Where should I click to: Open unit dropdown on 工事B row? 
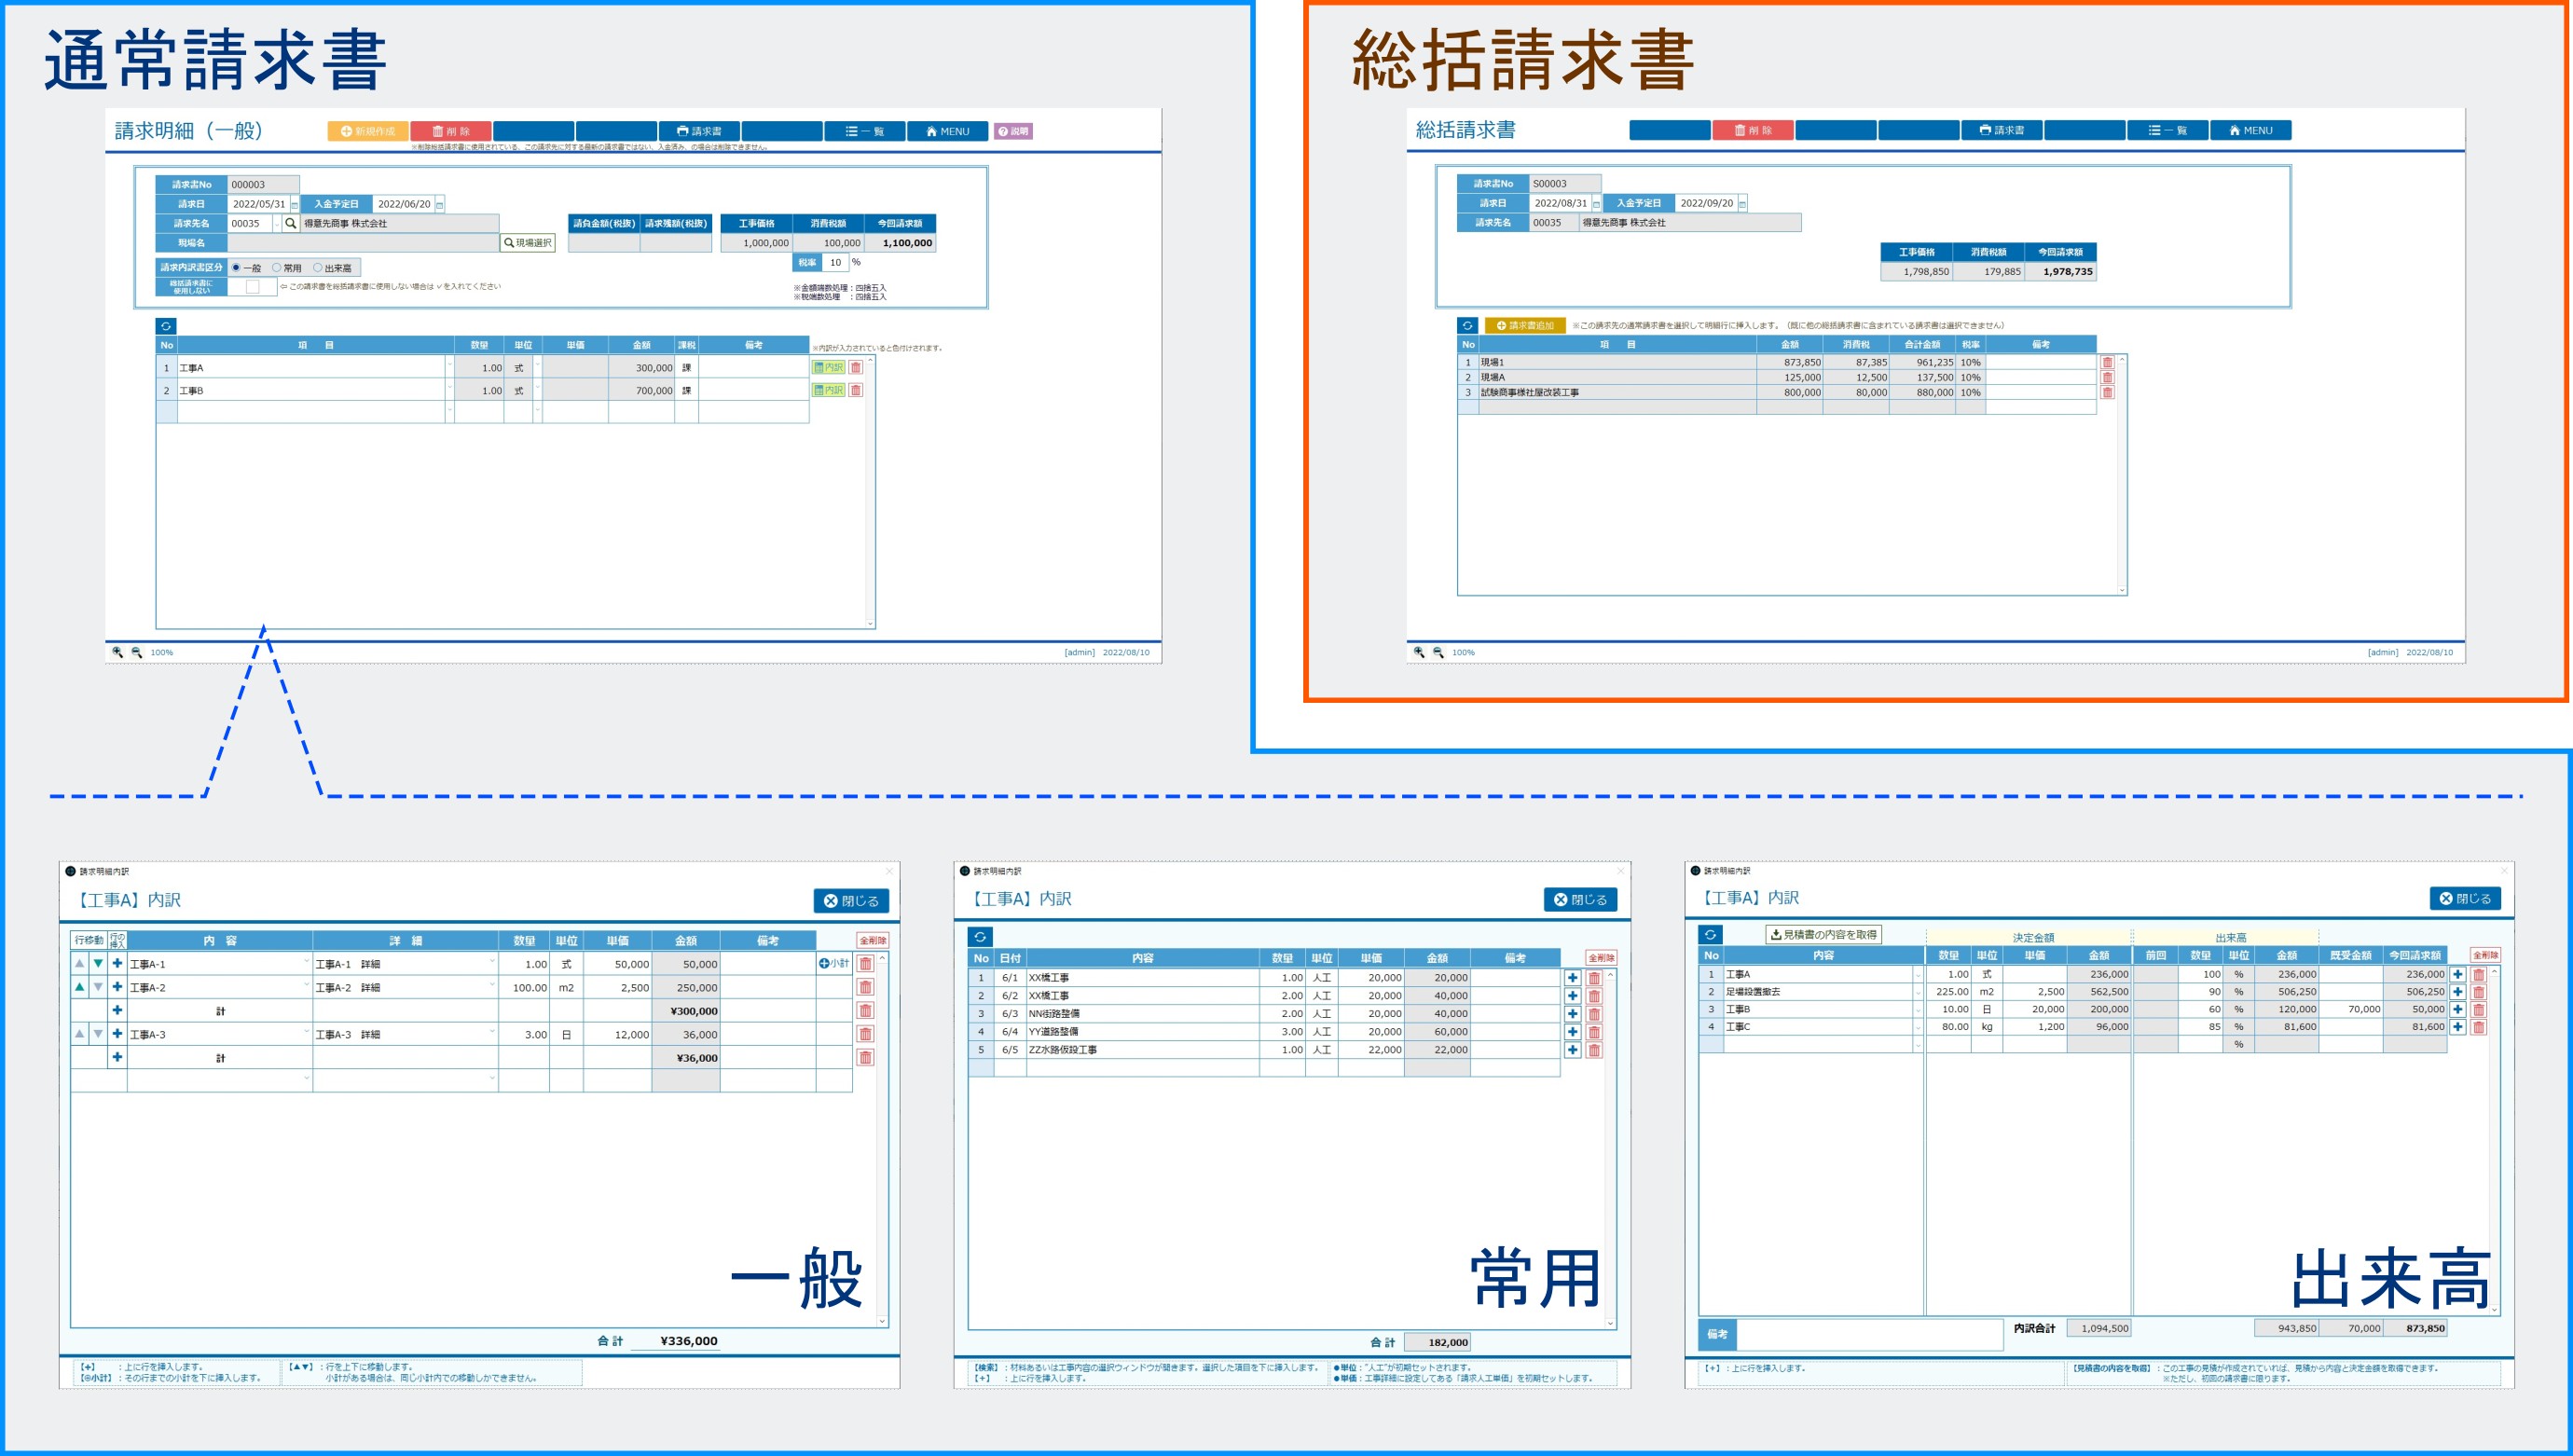tap(537, 390)
